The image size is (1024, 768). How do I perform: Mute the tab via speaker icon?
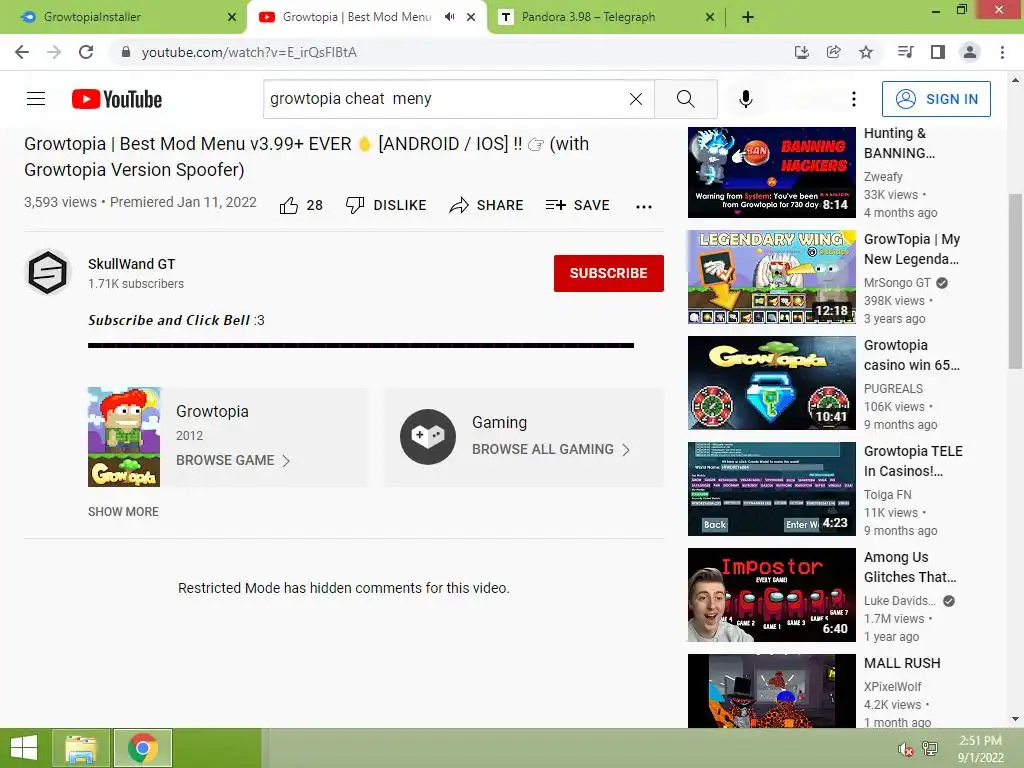coord(449,17)
